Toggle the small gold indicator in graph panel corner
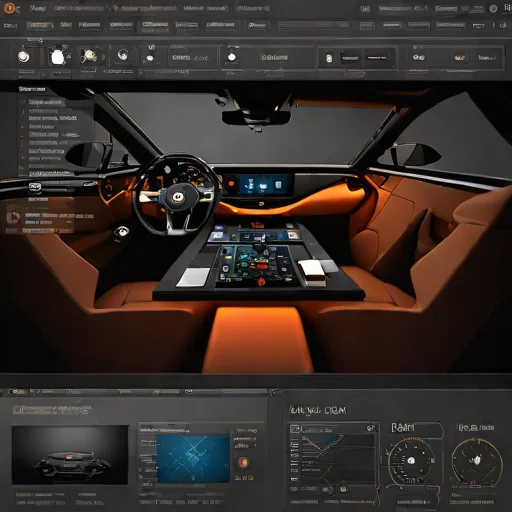512x512 pixels. (x=371, y=428)
